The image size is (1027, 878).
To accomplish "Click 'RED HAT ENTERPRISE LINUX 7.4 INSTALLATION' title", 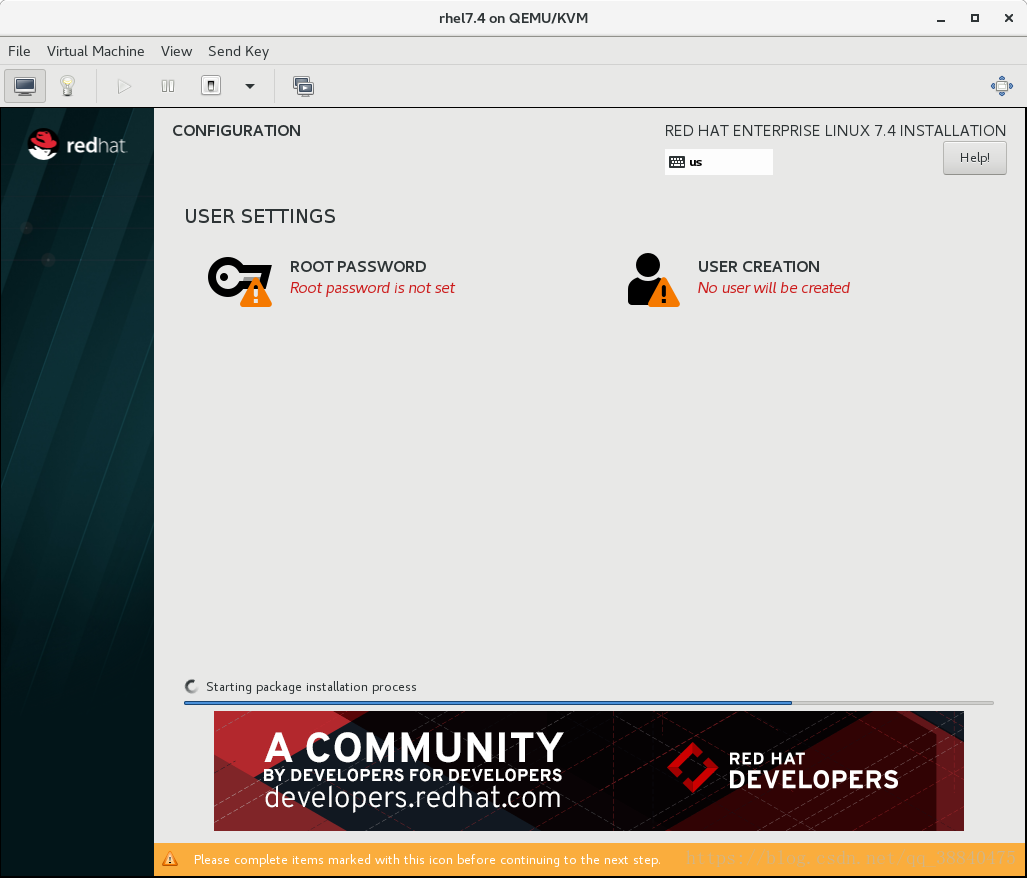I will (835, 130).
